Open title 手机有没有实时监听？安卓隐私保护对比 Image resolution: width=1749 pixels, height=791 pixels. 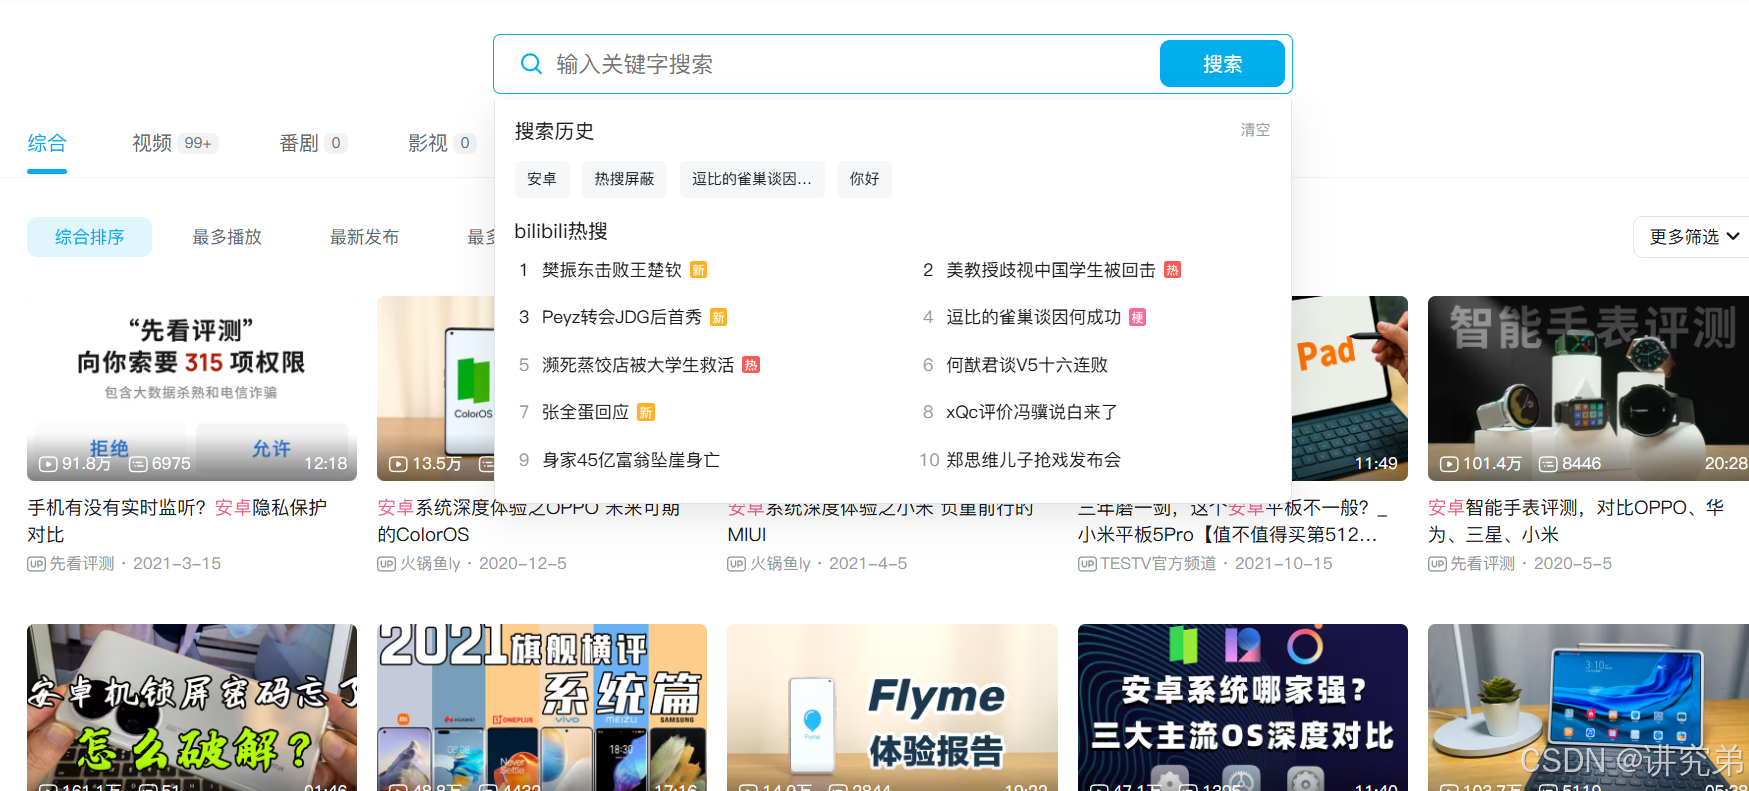[x=177, y=521]
